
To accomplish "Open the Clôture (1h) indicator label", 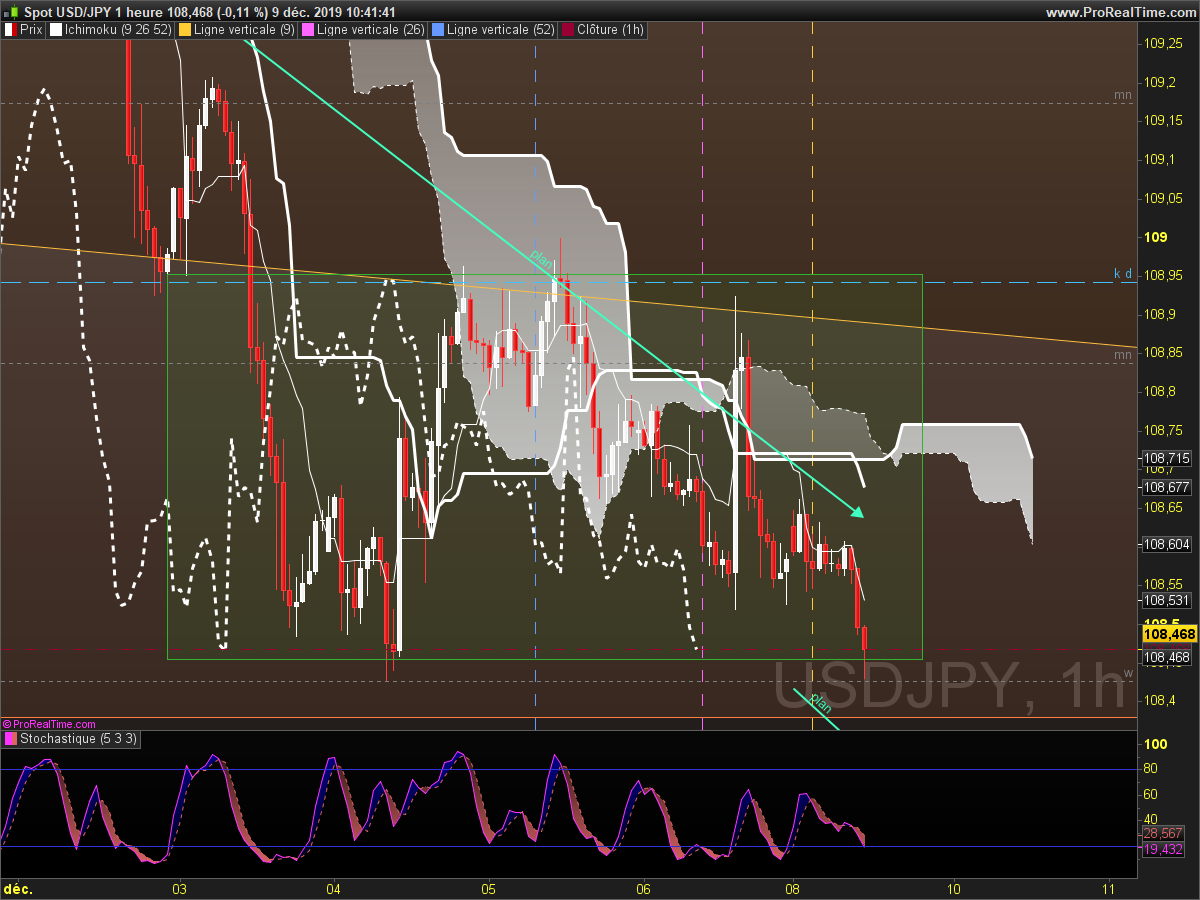I will pos(610,30).
